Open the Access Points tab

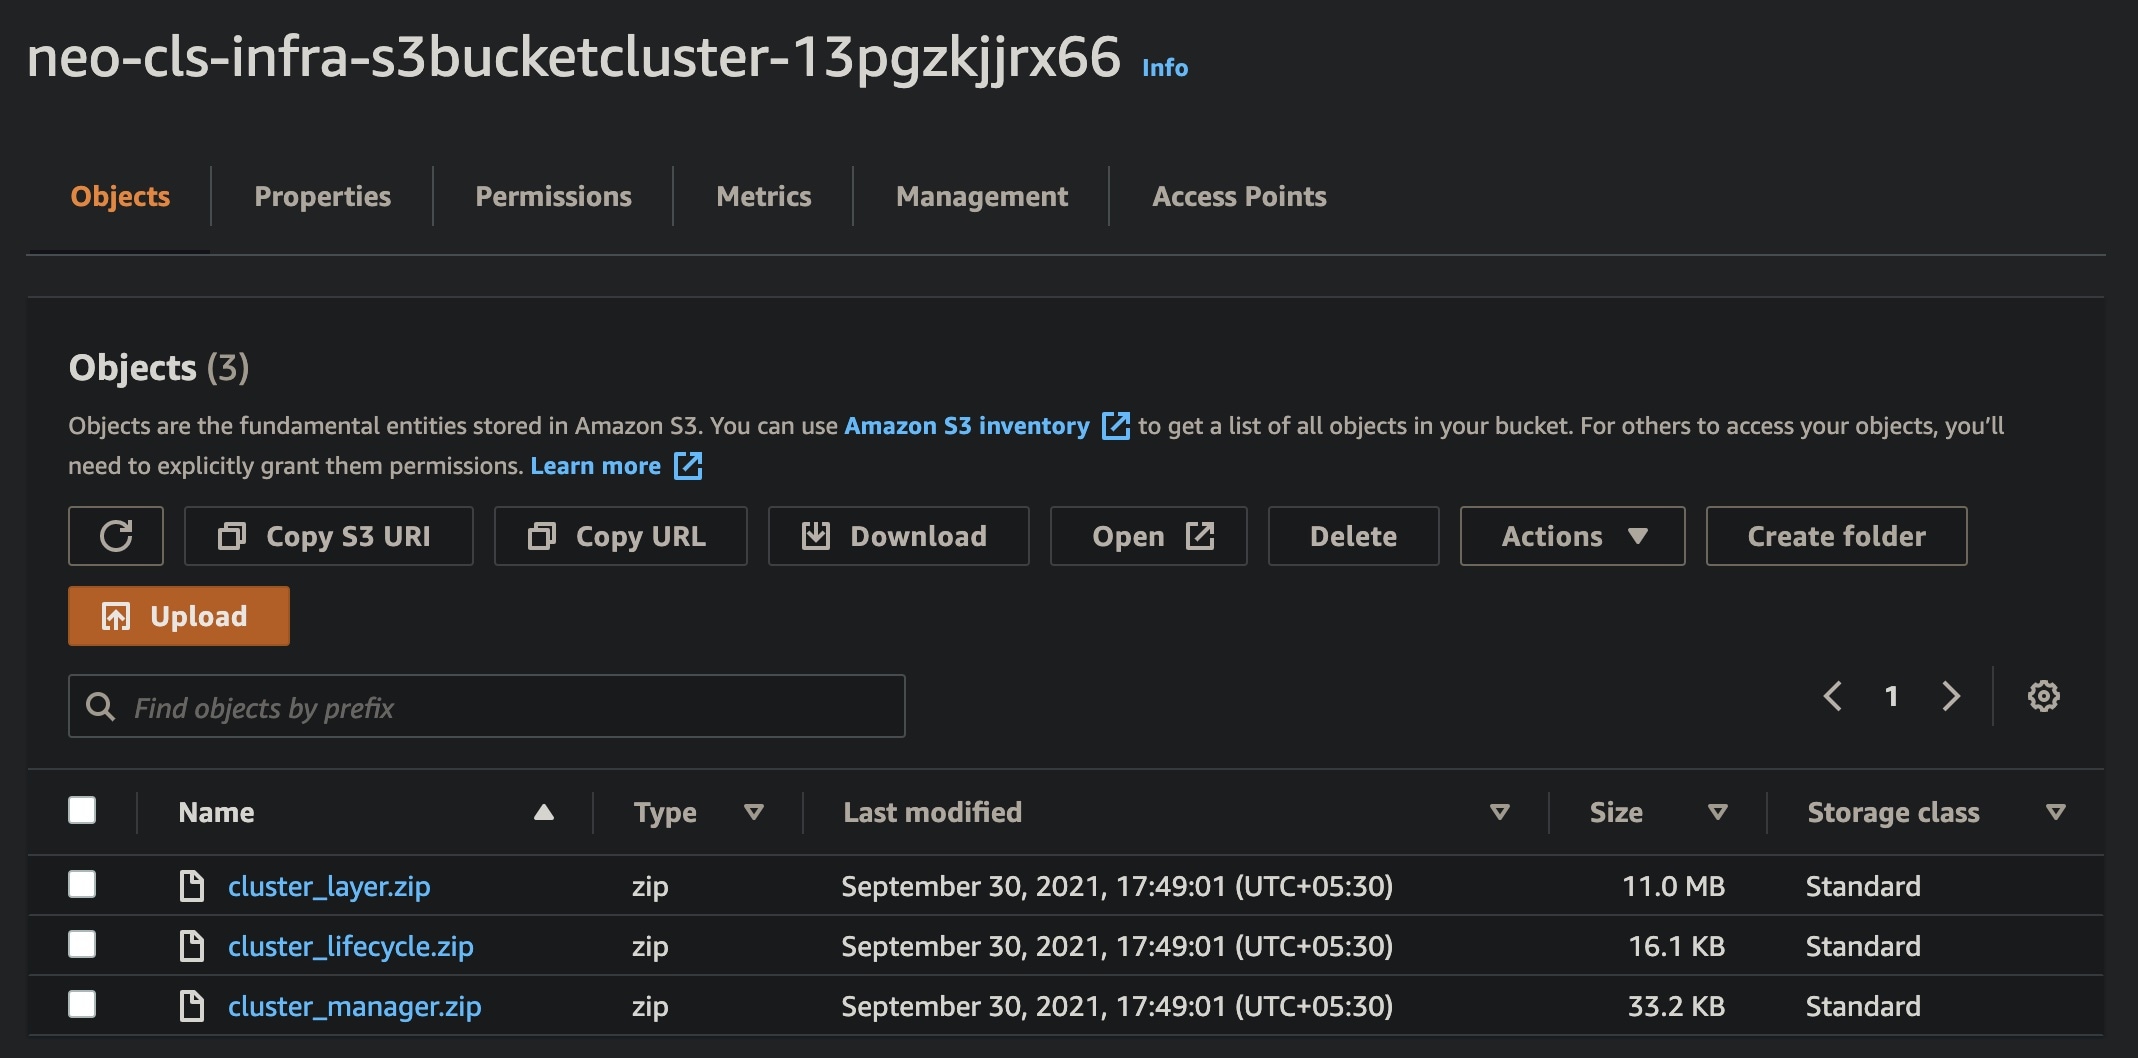(x=1239, y=196)
